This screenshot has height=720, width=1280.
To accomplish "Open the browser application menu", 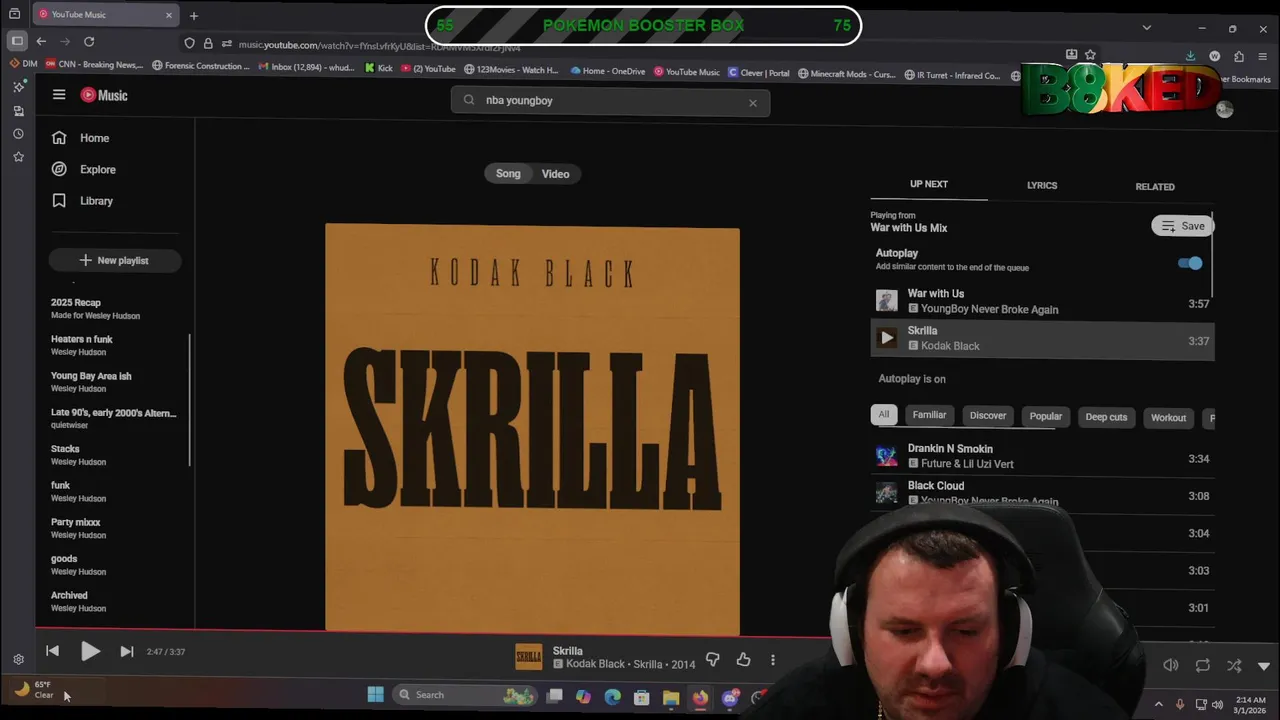I will tap(1264, 56).
